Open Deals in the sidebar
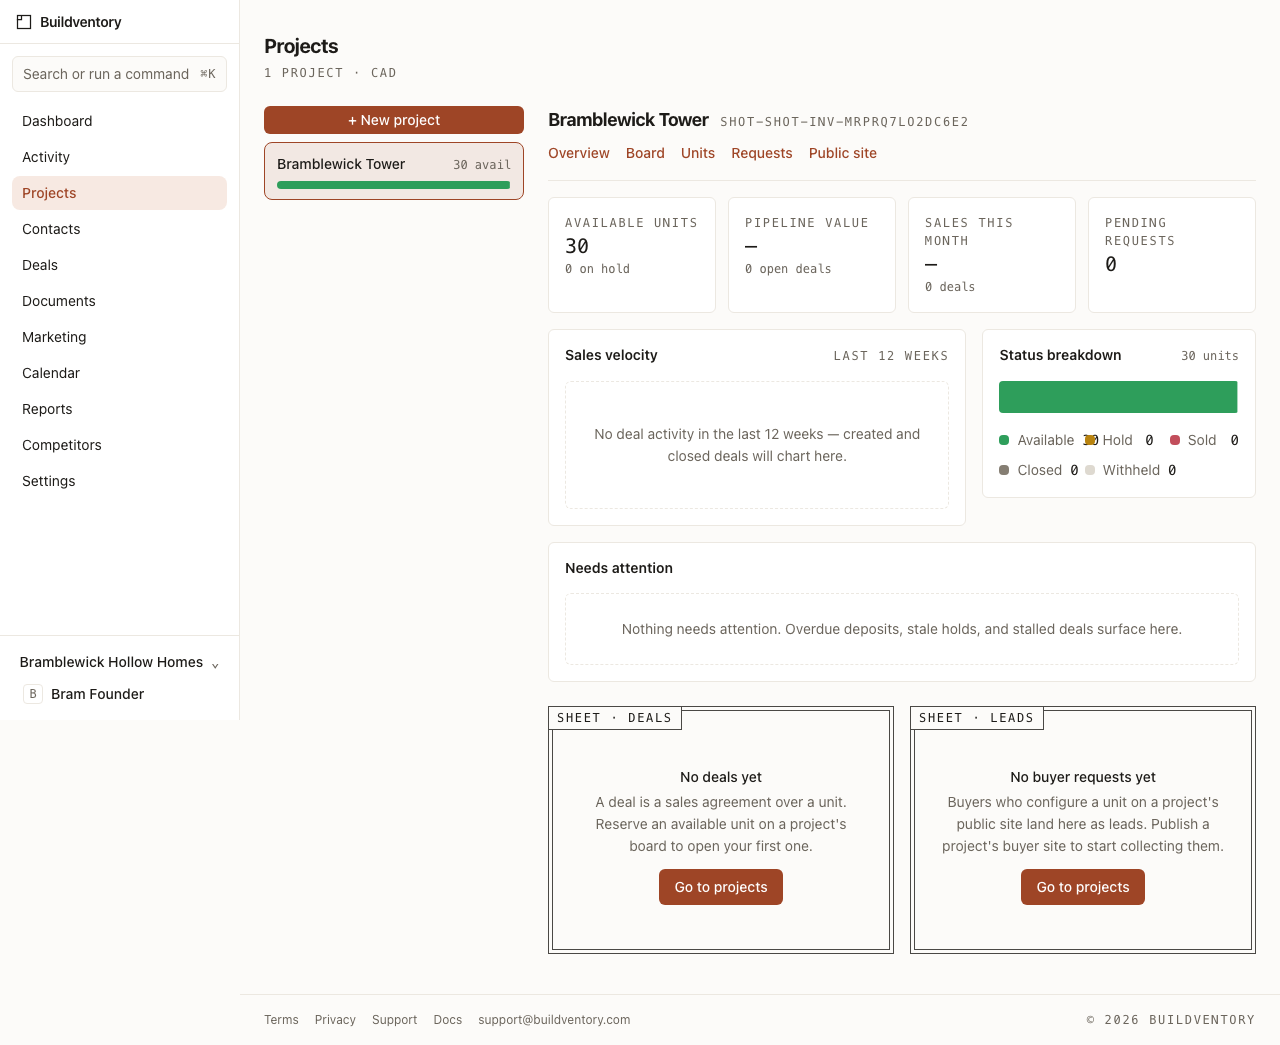This screenshot has height=1045, width=1280. tap(119, 265)
